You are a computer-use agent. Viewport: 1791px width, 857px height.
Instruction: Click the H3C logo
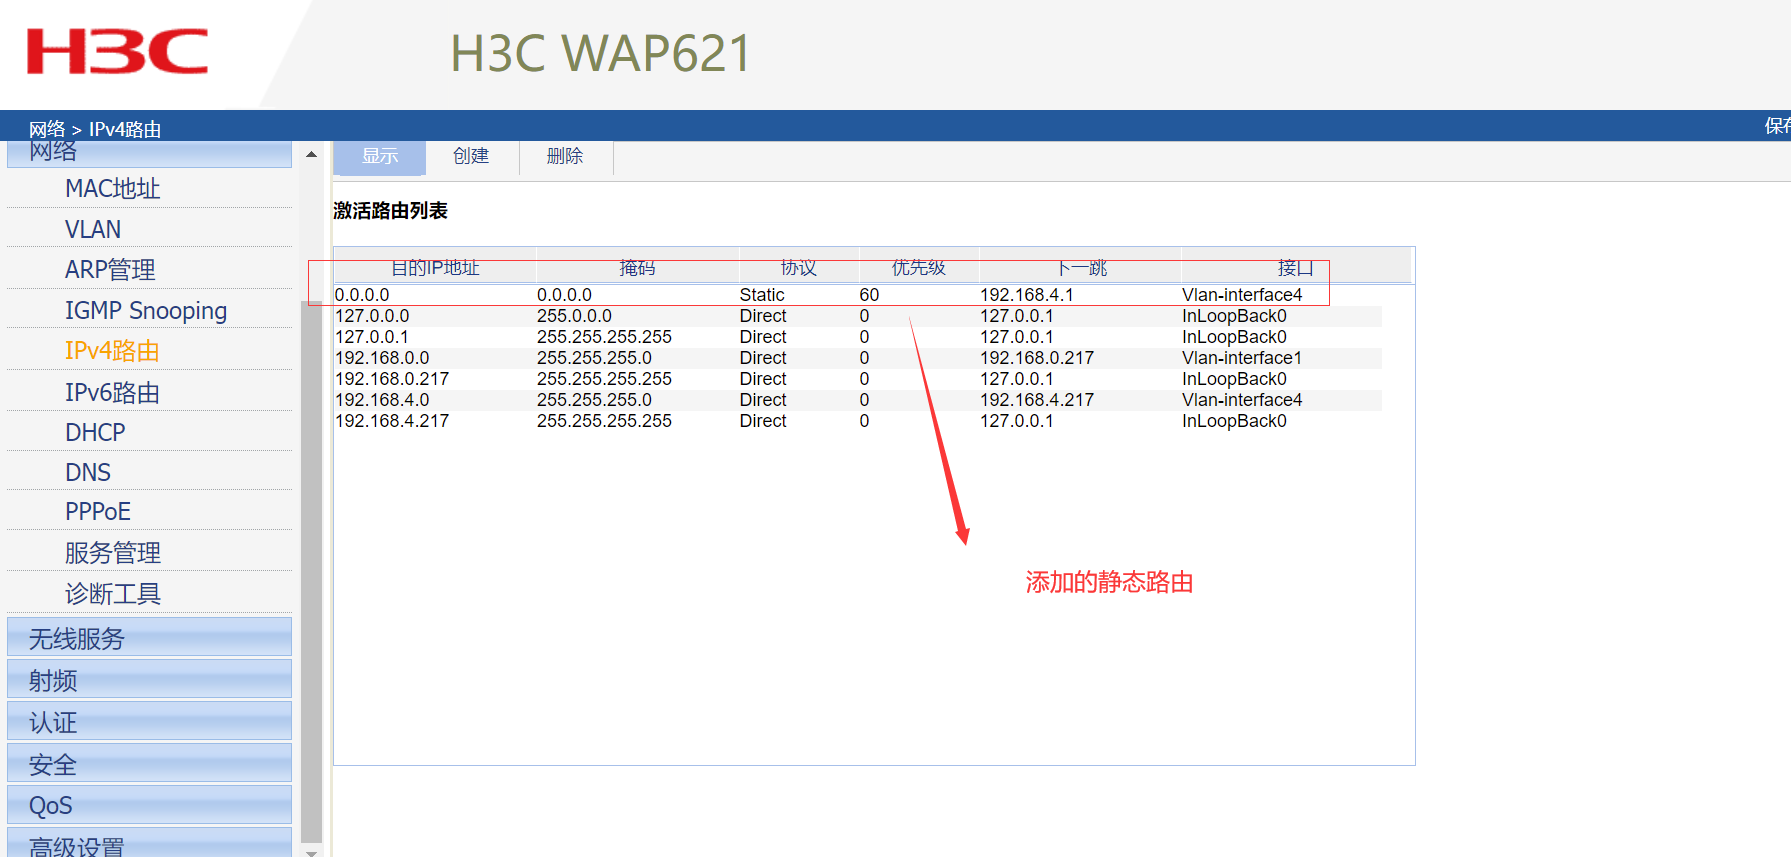[x=118, y=52]
